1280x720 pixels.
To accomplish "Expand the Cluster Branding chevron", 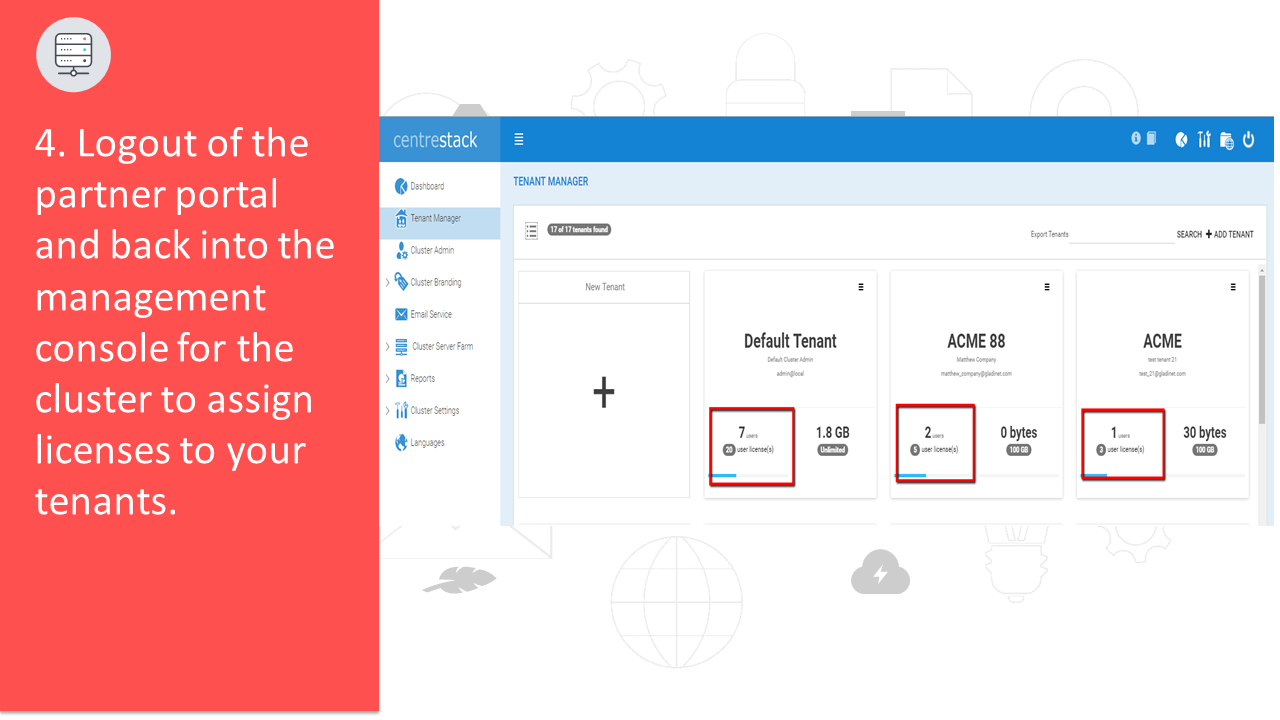I will 387,282.
